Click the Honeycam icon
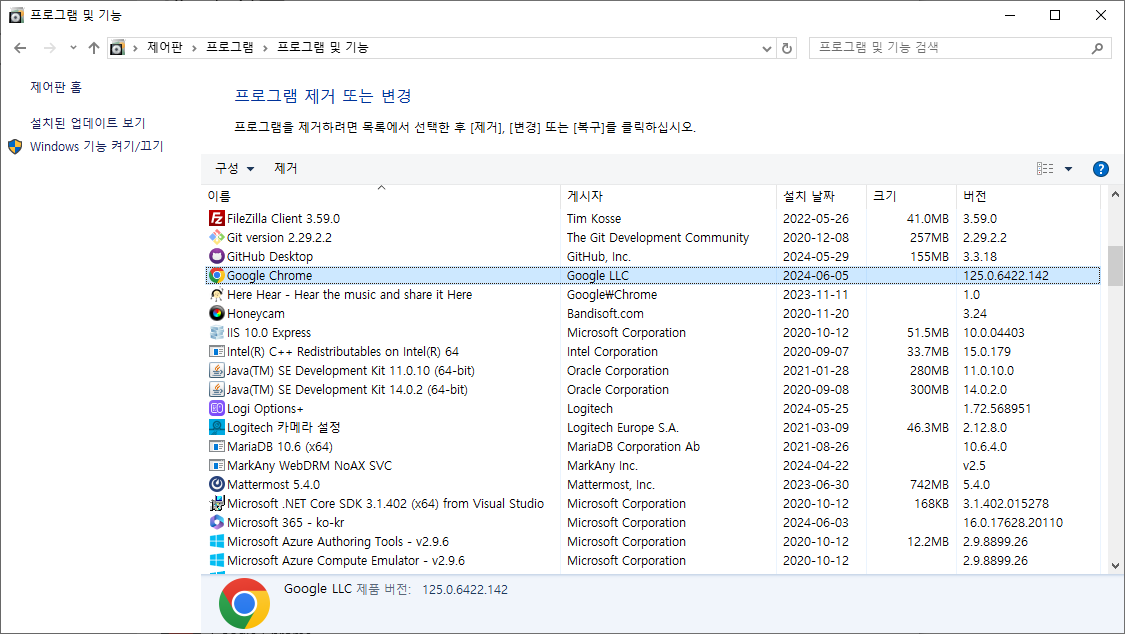The image size is (1125, 634). point(217,313)
